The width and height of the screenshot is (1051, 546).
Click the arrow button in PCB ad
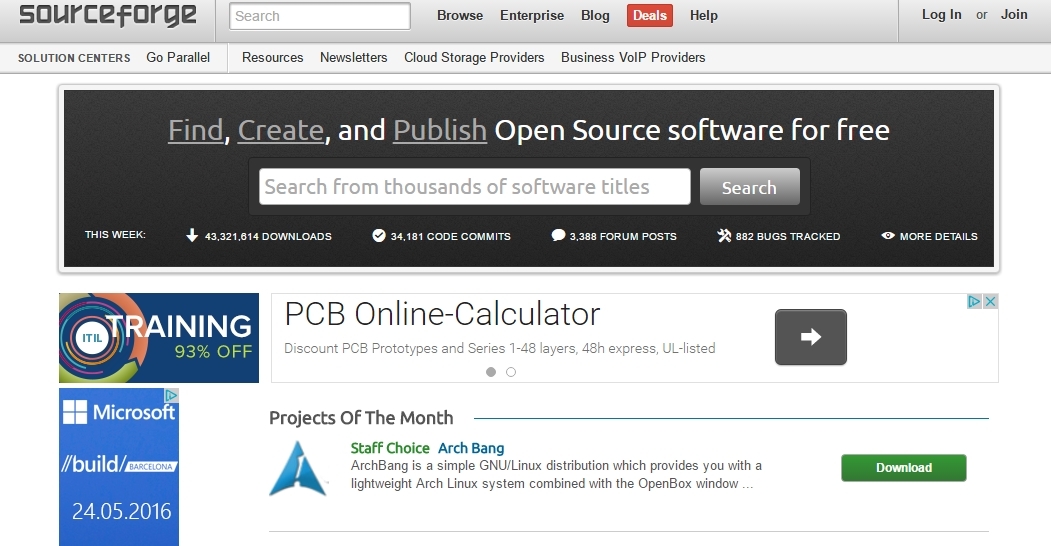810,337
